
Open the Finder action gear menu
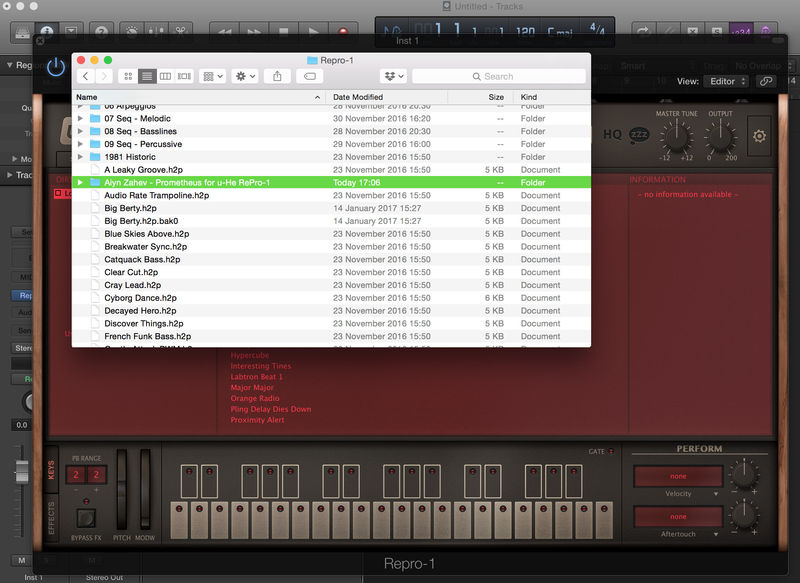244,76
